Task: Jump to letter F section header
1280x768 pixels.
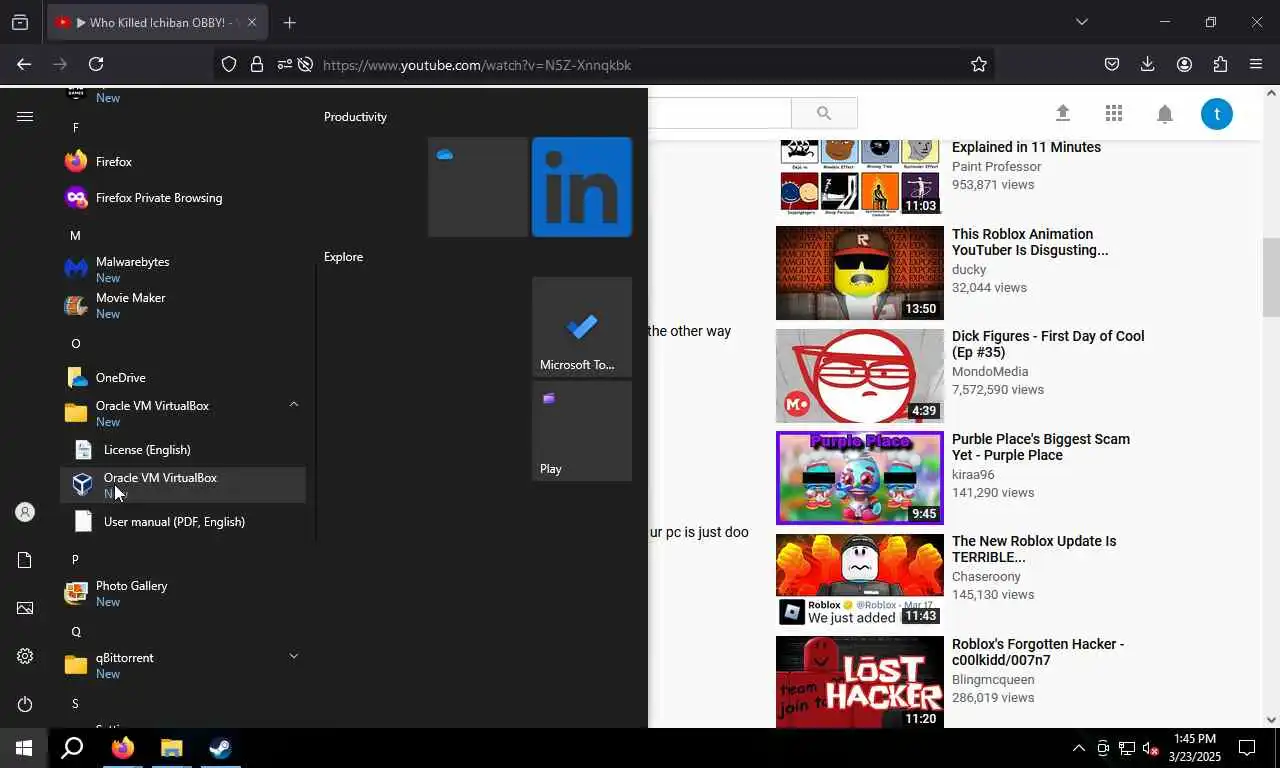Action: pos(75,127)
